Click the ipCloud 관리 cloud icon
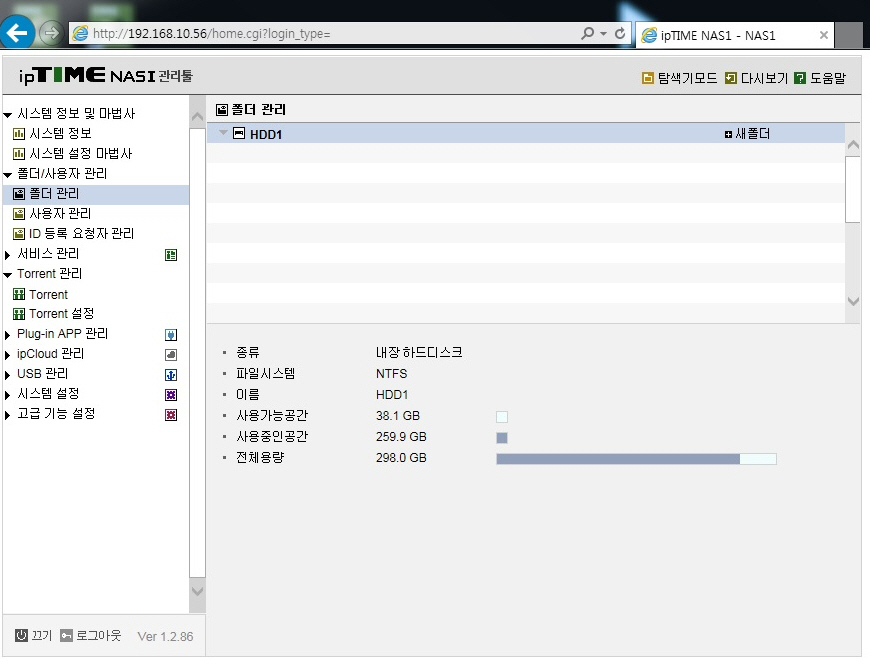 171,355
